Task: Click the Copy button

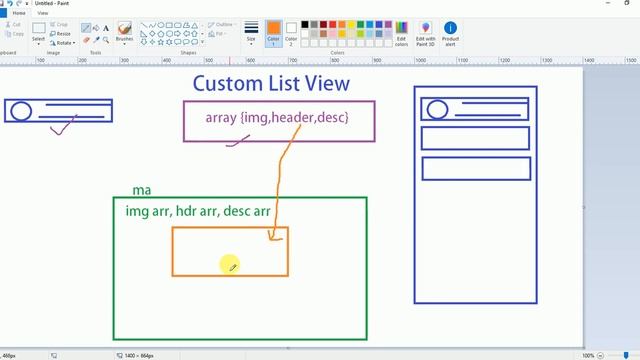Action: click(x=15, y=34)
